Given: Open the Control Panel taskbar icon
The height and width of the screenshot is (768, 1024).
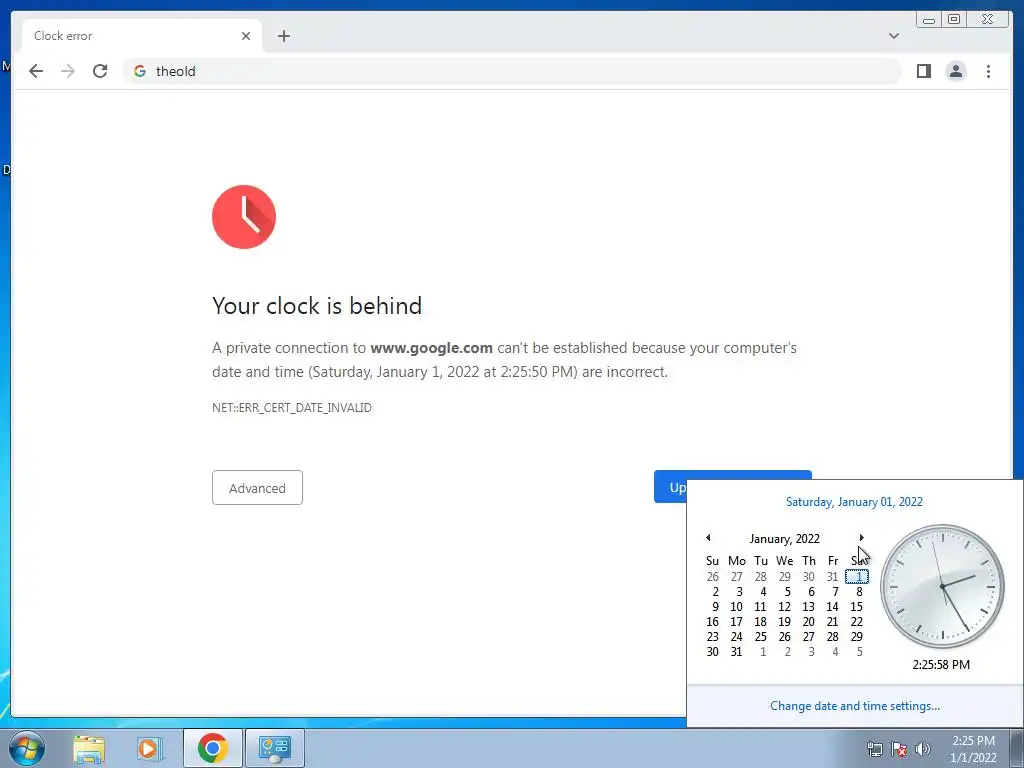Looking at the screenshot, I should (274, 748).
